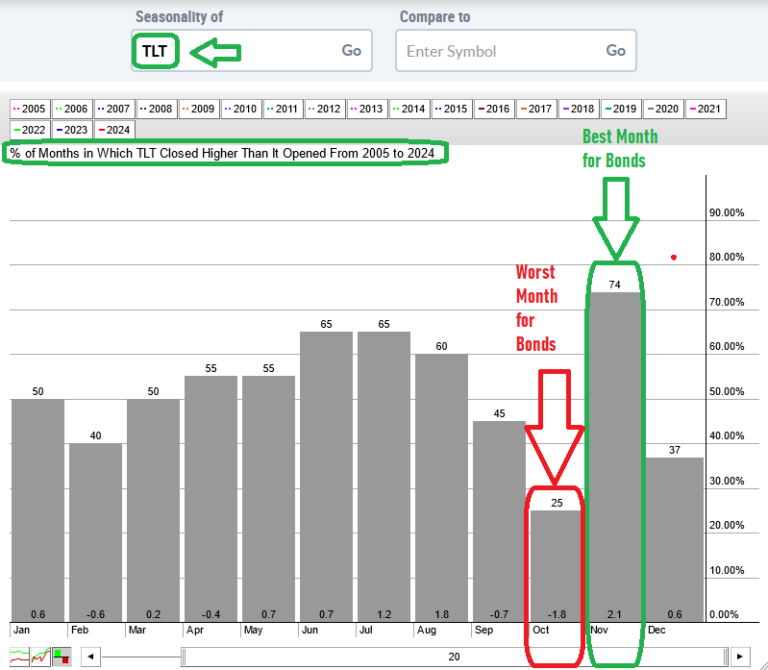The image size is (768, 670).
Task: Click the Aug month axis label
Action: click(426, 630)
